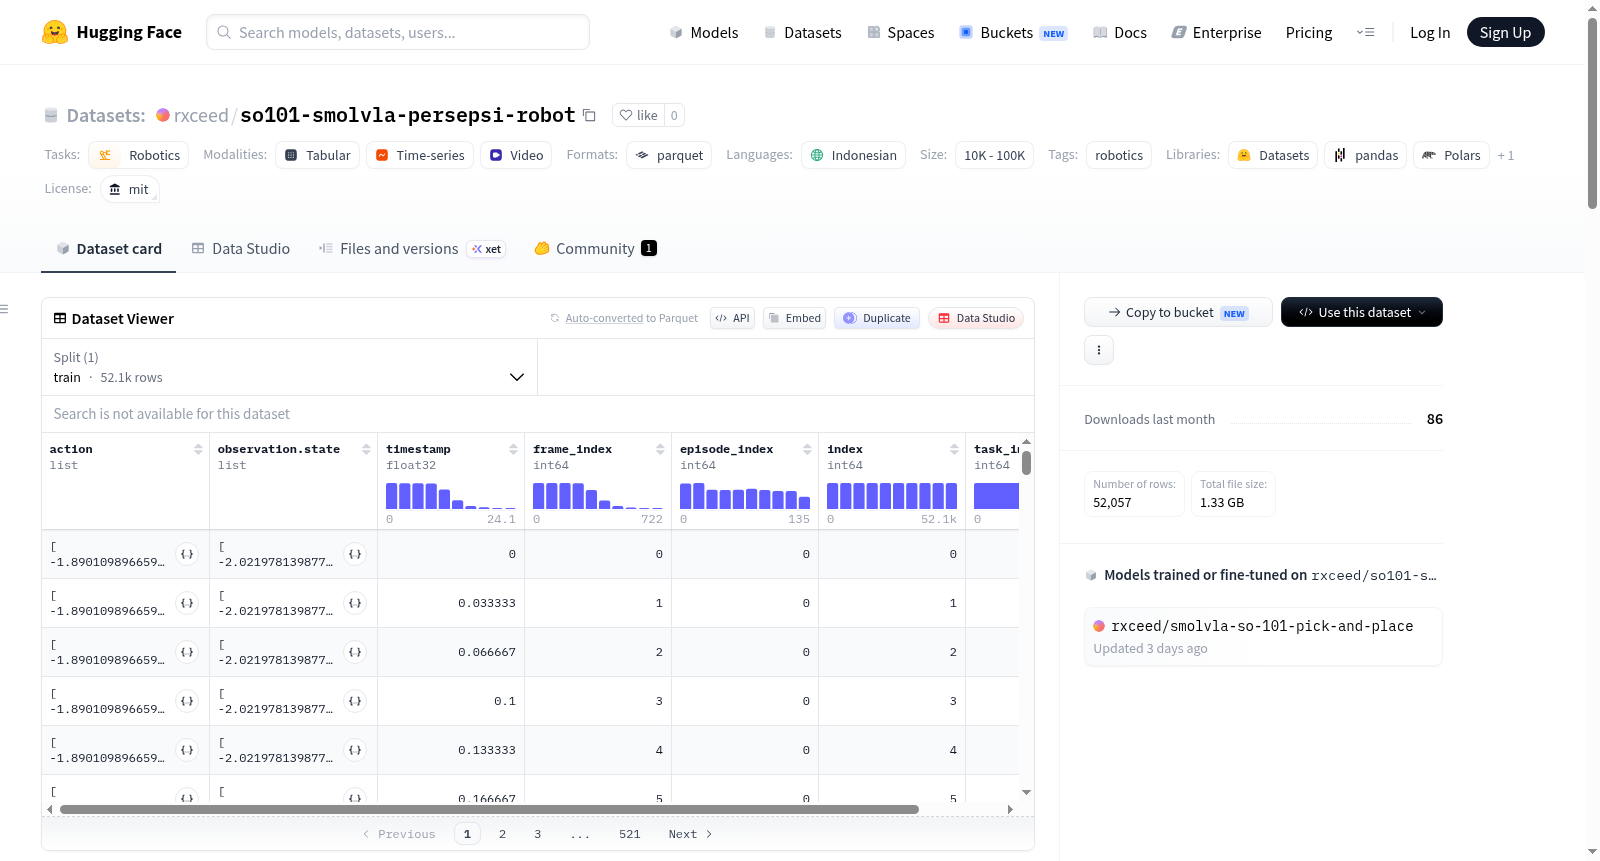The height and width of the screenshot is (861, 1600).
Task: Open the API button in Dataset Viewer
Action: pyautogui.click(x=732, y=318)
